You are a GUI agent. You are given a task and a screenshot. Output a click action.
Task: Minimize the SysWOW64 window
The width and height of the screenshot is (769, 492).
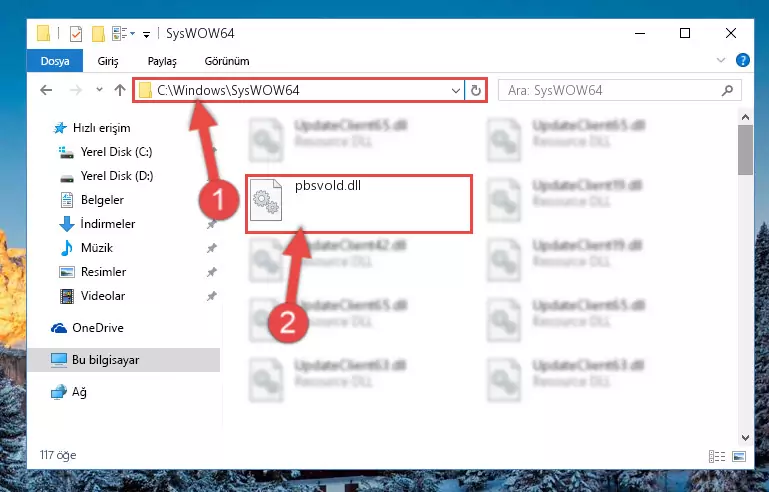coord(640,33)
